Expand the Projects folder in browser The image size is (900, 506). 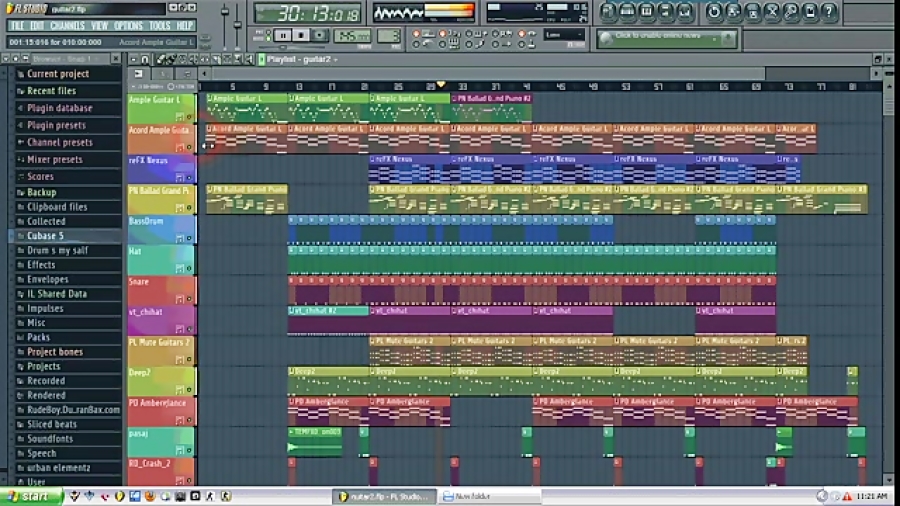(43, 366)
